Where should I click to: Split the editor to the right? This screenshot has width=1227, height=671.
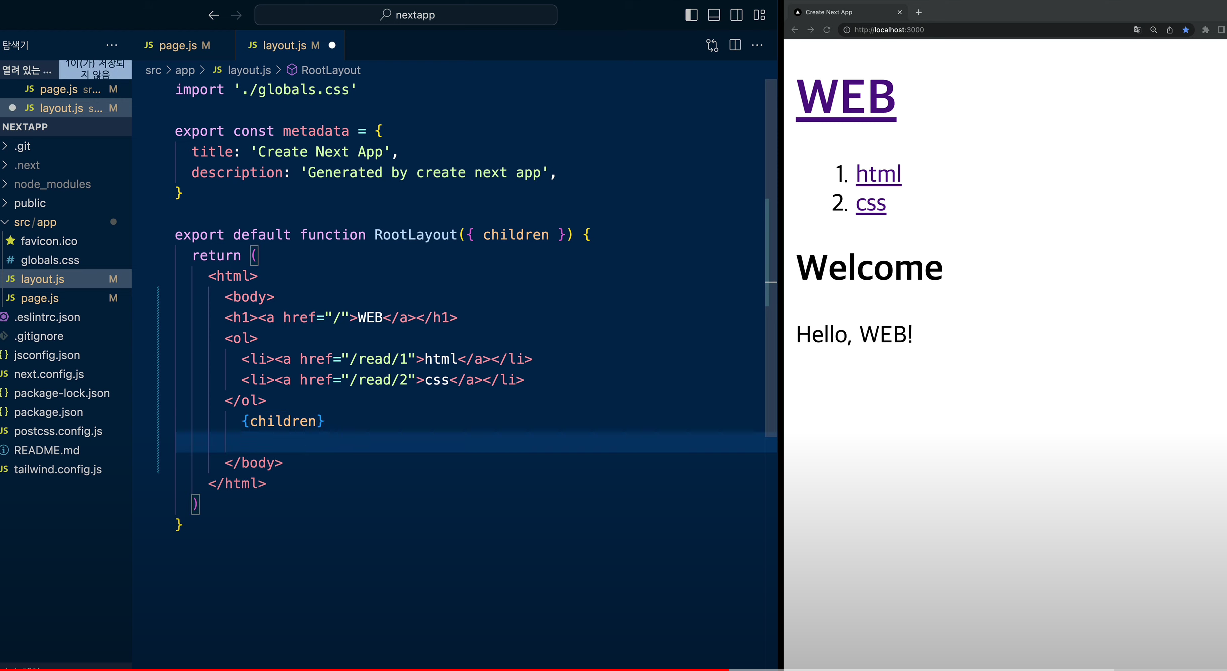point(735,45)
